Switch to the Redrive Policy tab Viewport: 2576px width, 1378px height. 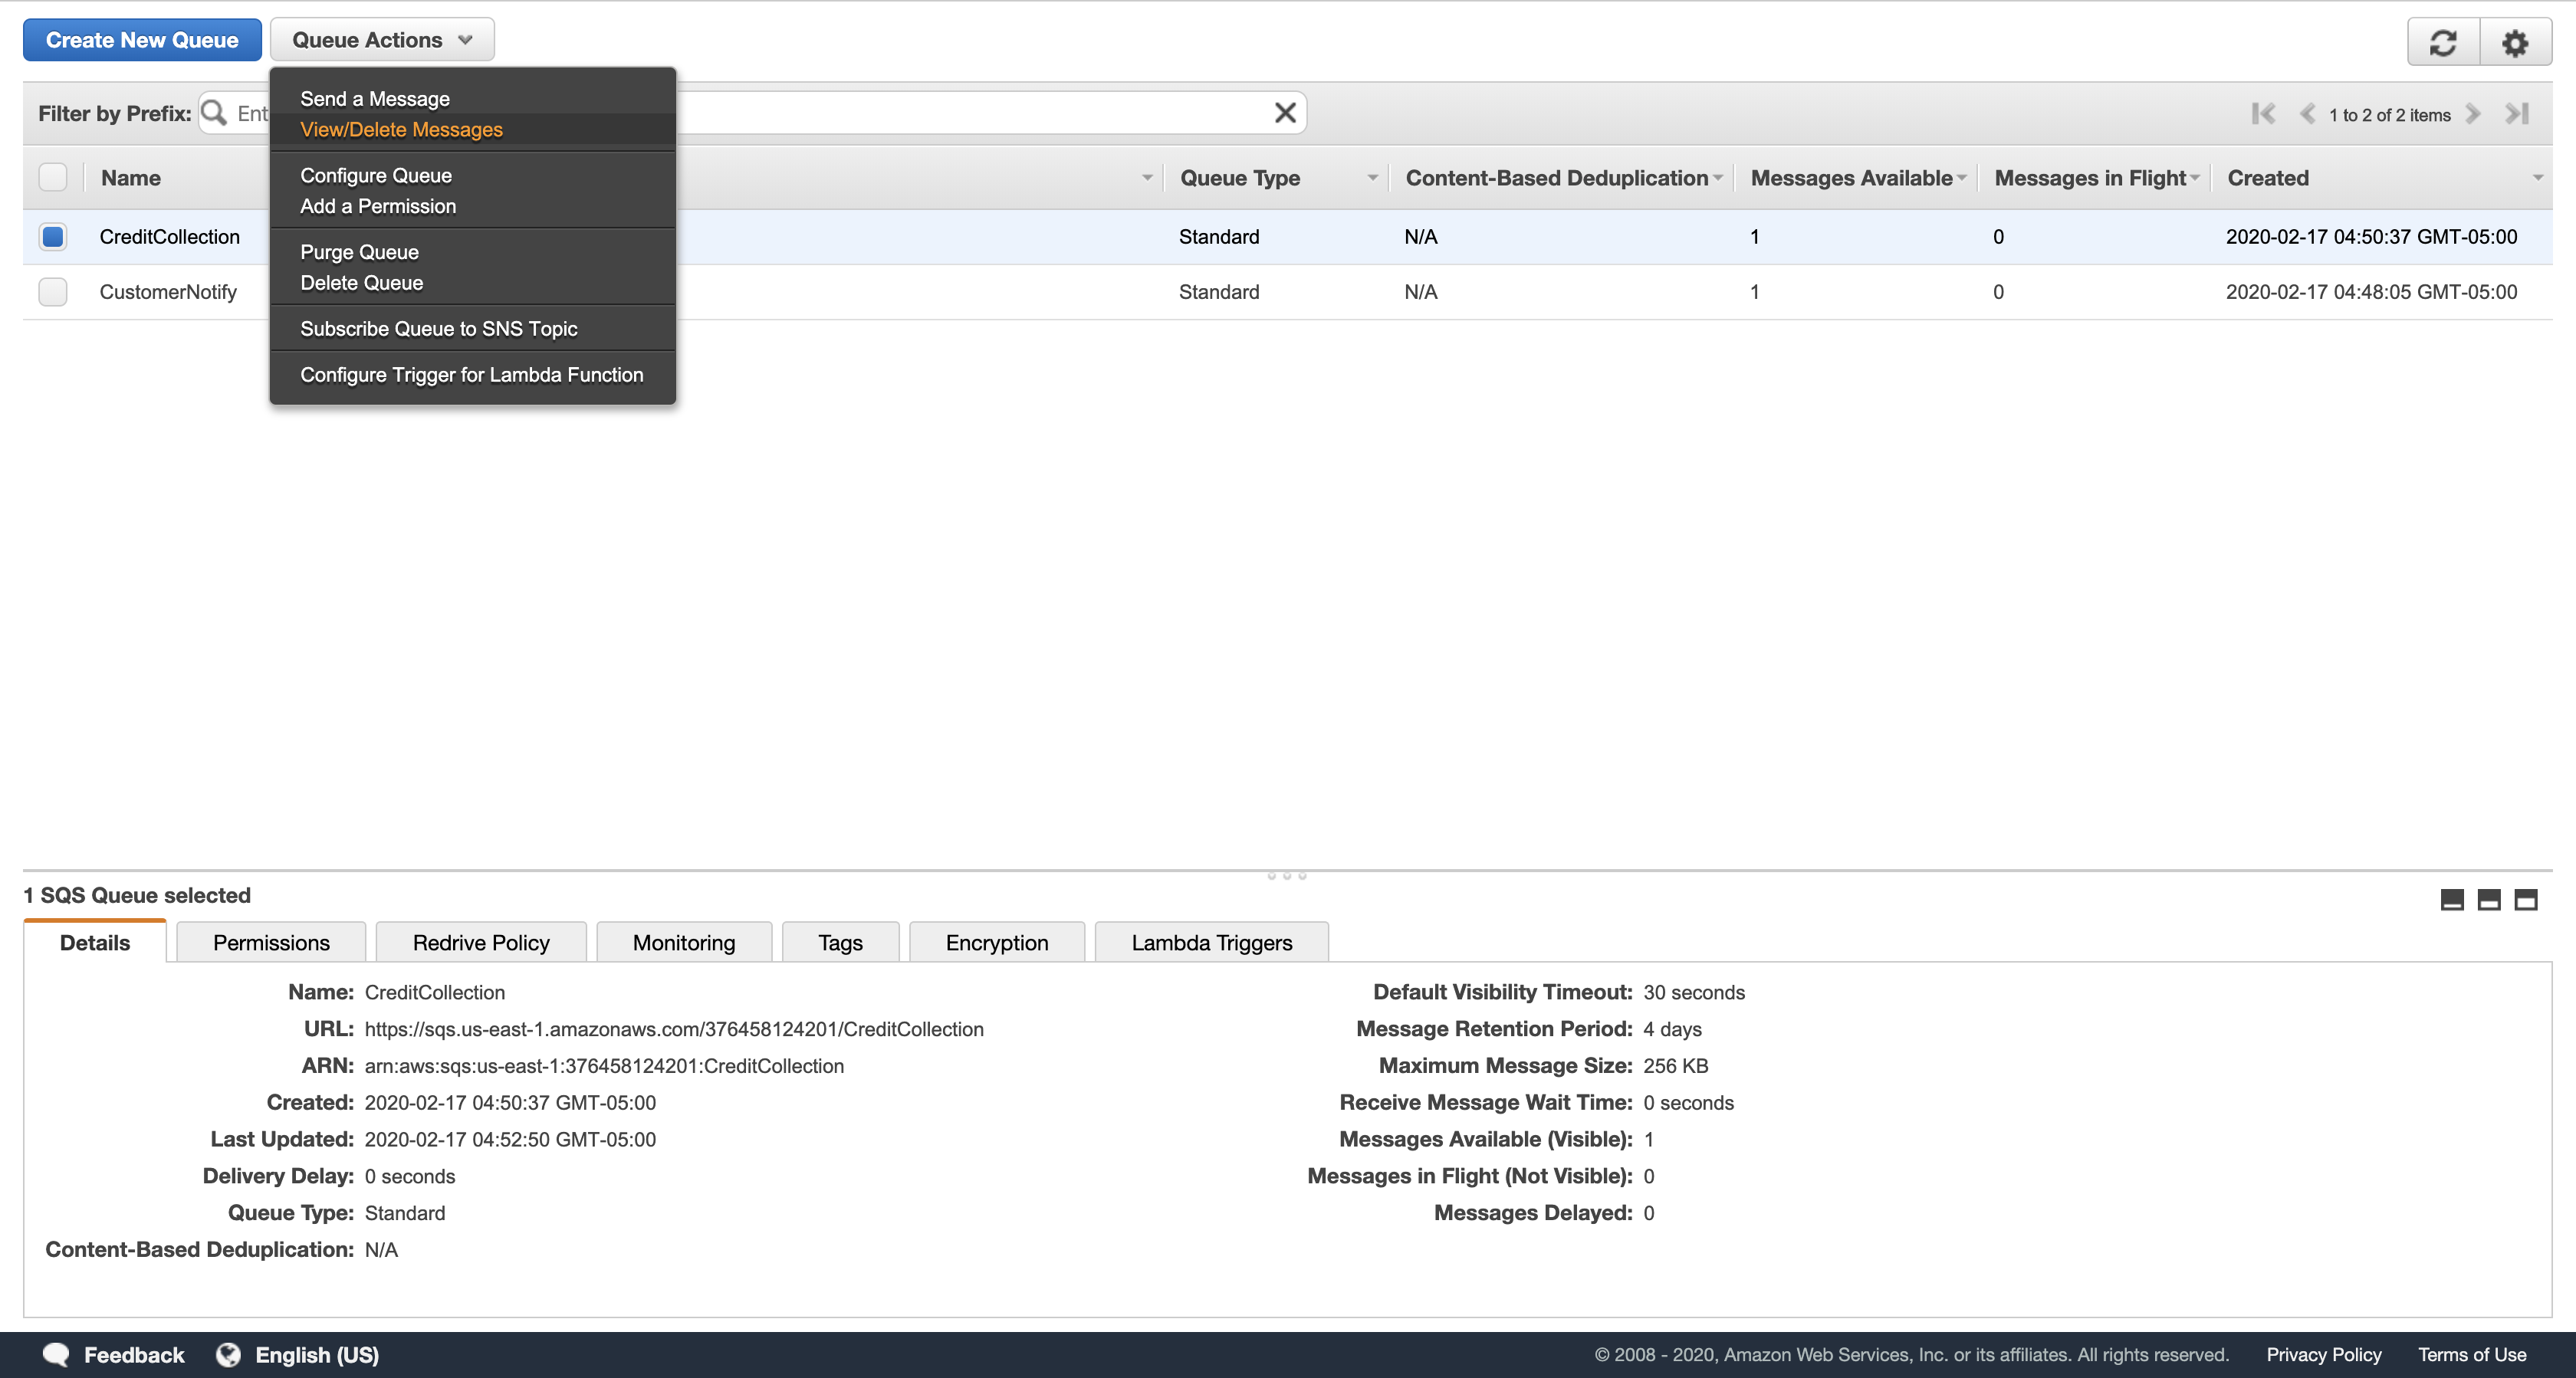coord(481,943)
